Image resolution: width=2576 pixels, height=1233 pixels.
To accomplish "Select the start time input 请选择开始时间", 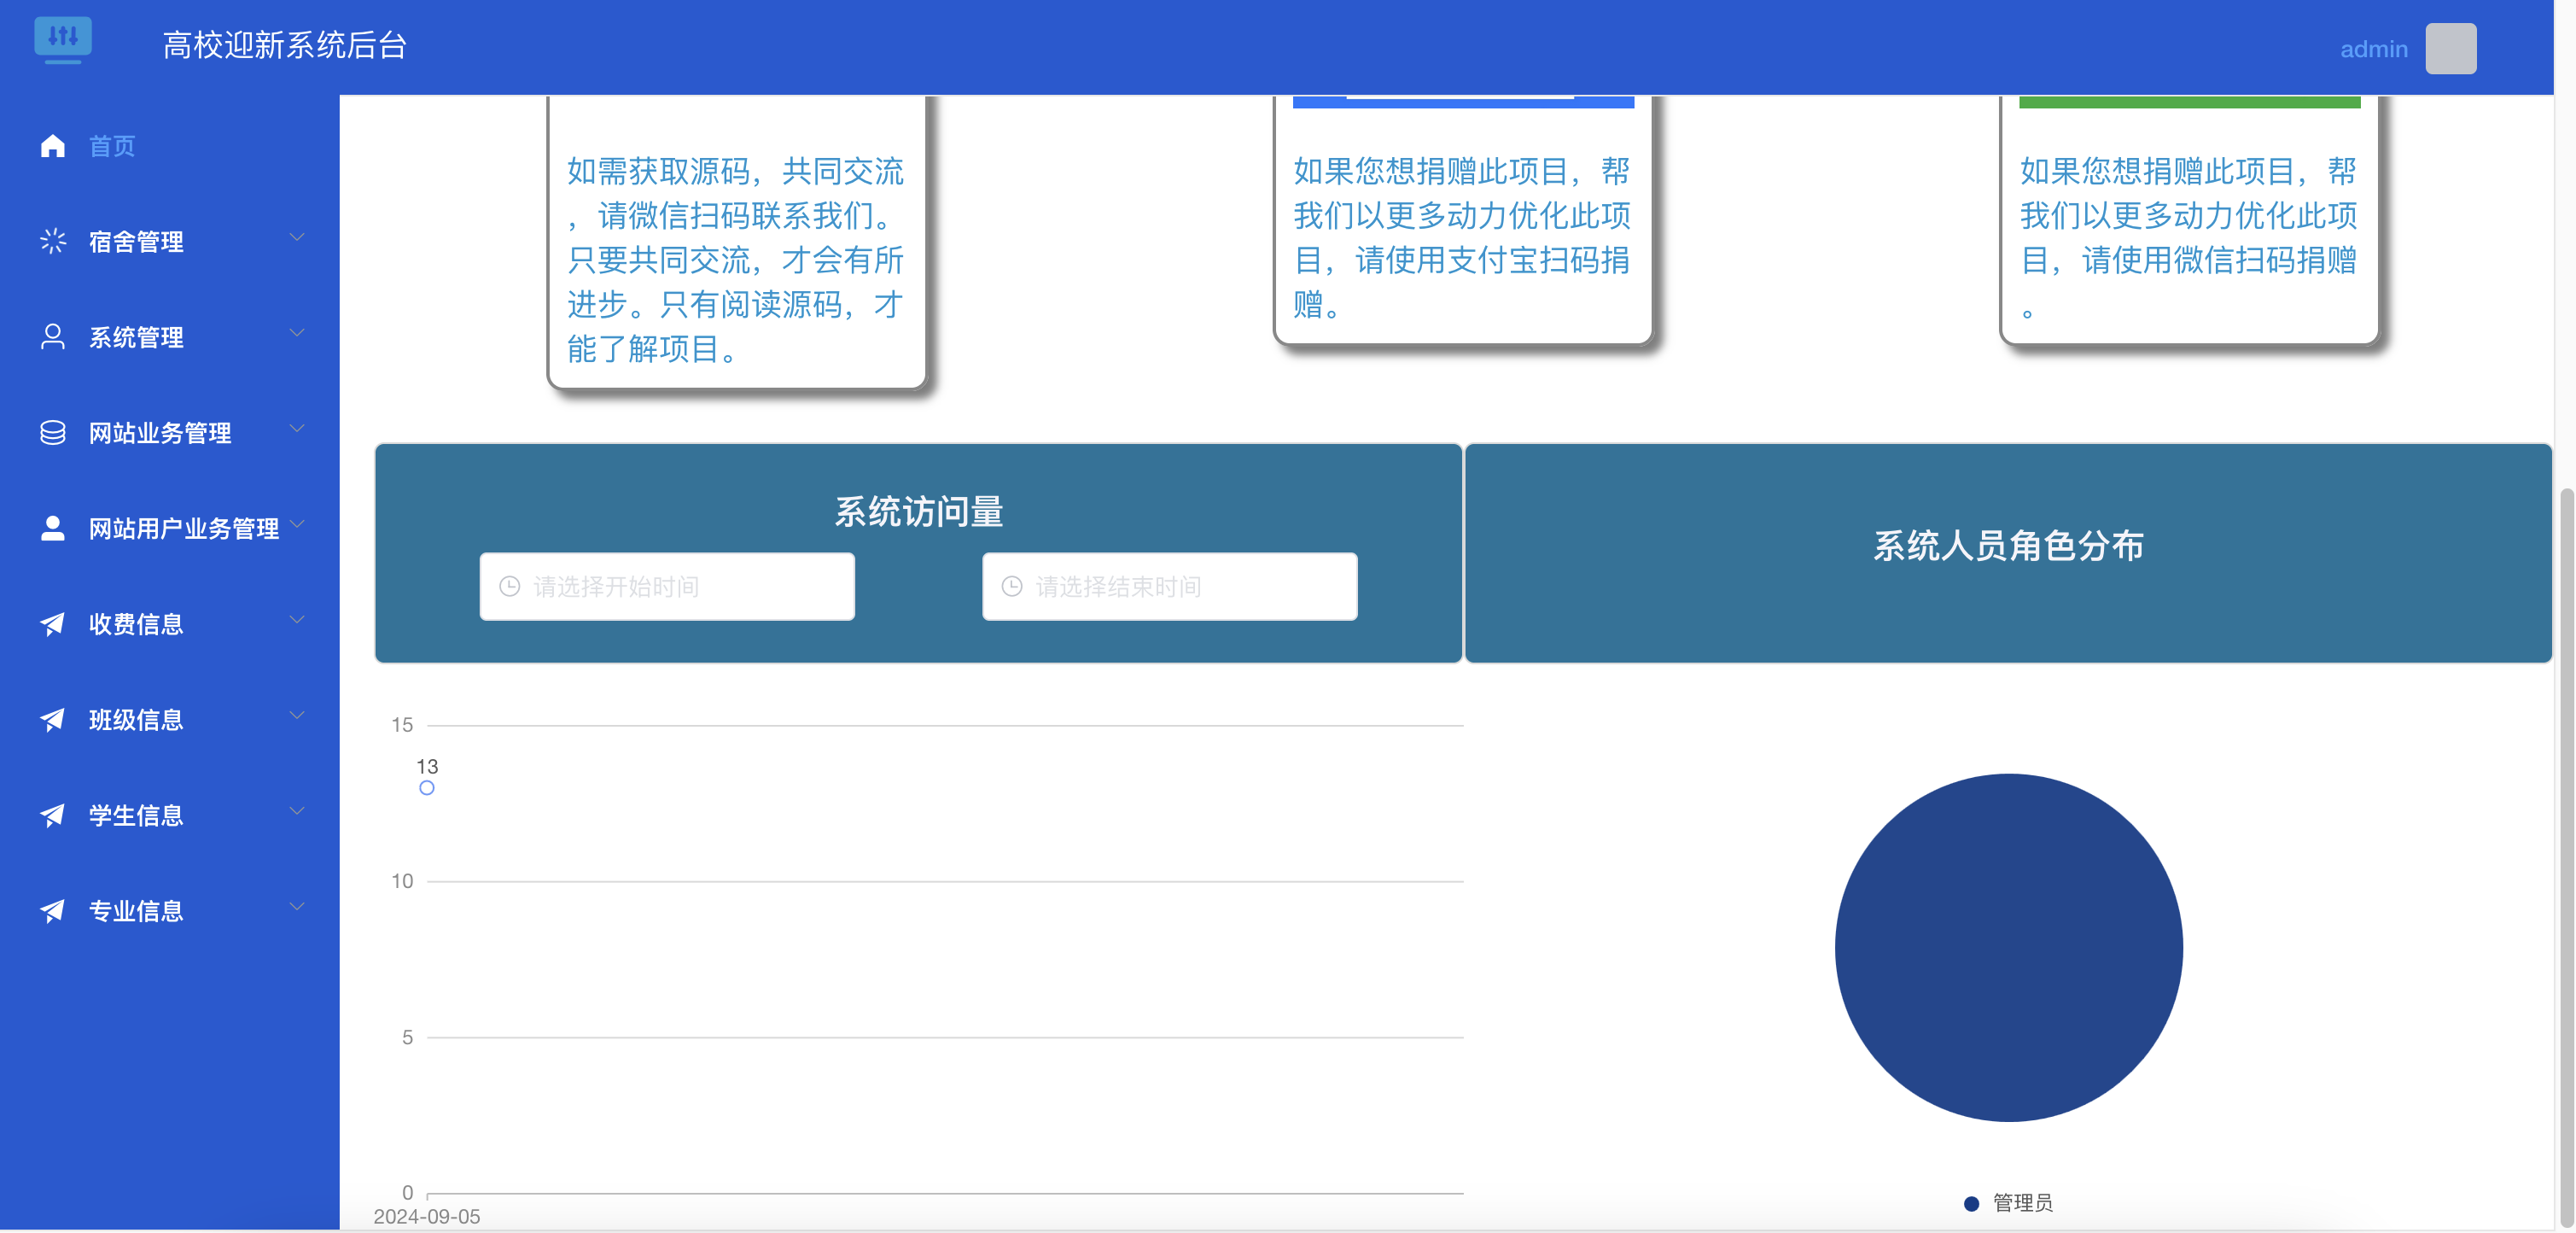I will point(667,586).
